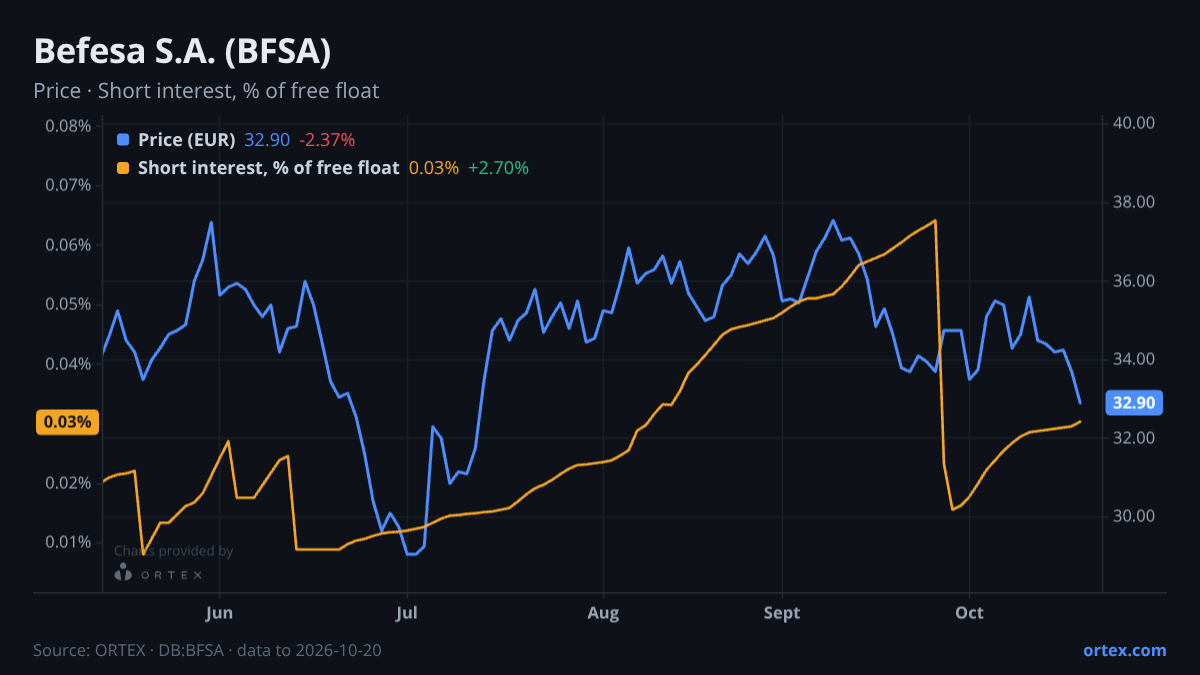Click the 0.07% left axis label
The width and height of the screenshot is (1200, 675).
68,185
